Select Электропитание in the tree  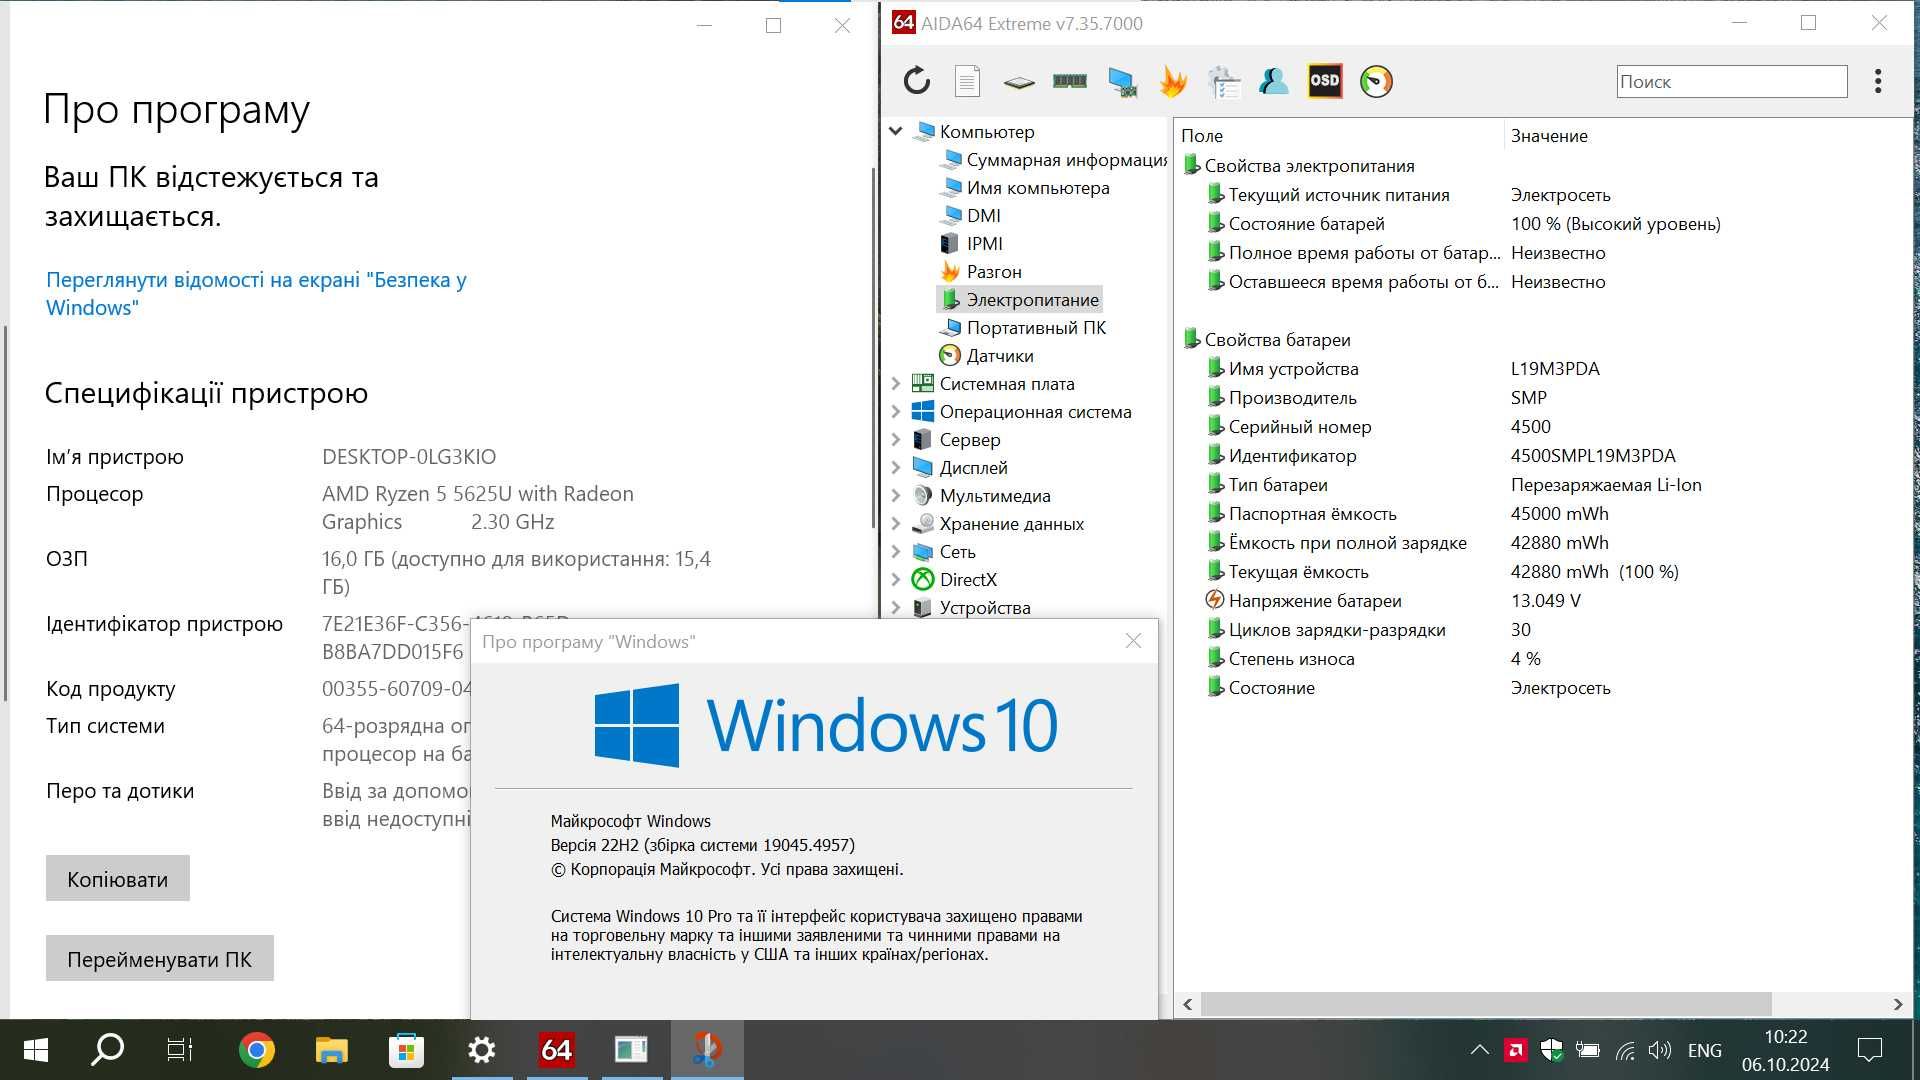pos(1020,299)
